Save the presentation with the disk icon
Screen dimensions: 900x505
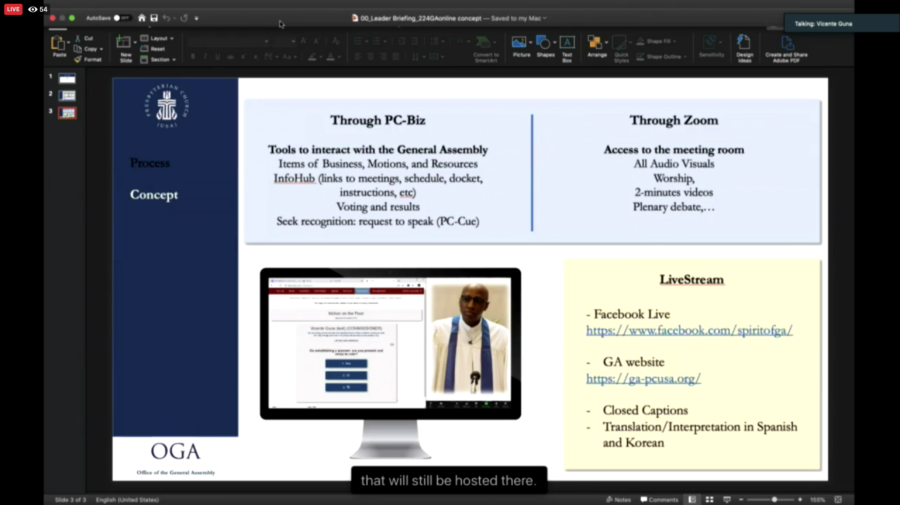click(154, 18)
